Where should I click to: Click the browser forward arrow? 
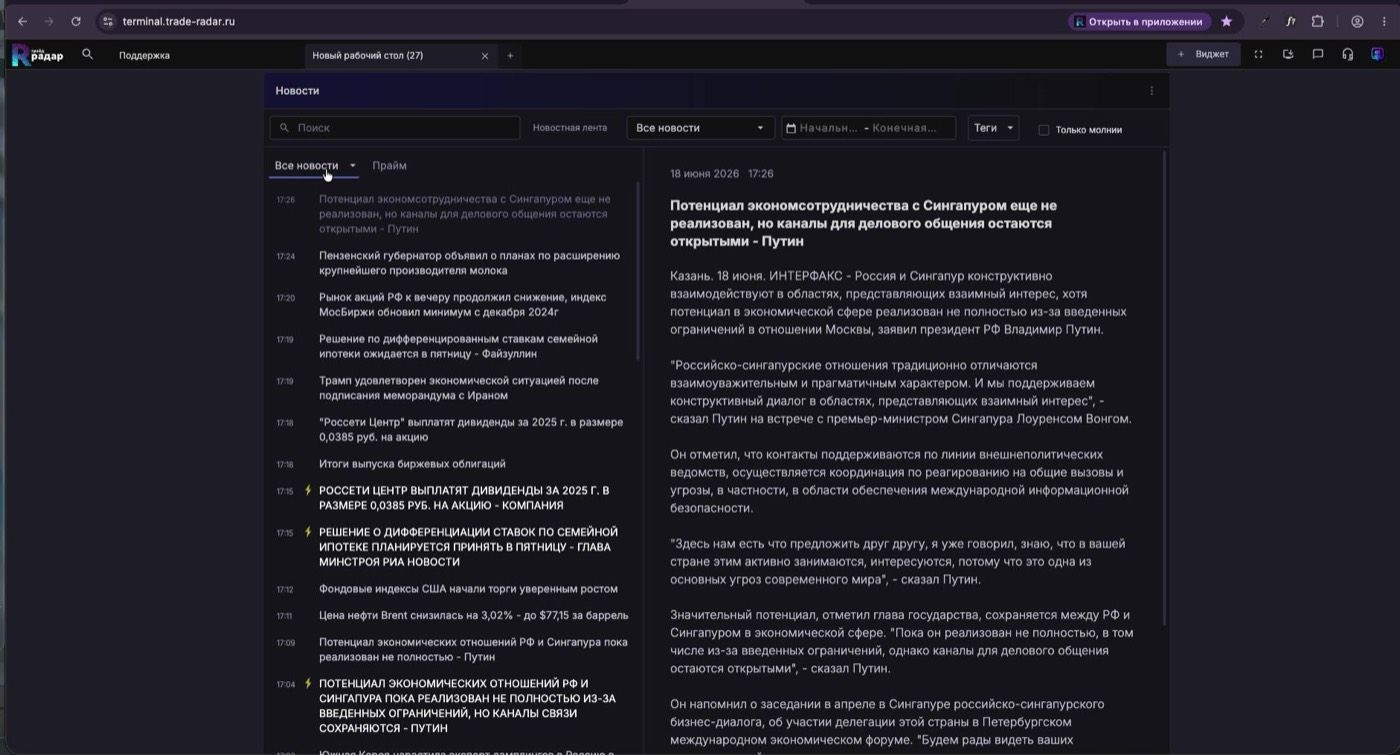point(48,21)
